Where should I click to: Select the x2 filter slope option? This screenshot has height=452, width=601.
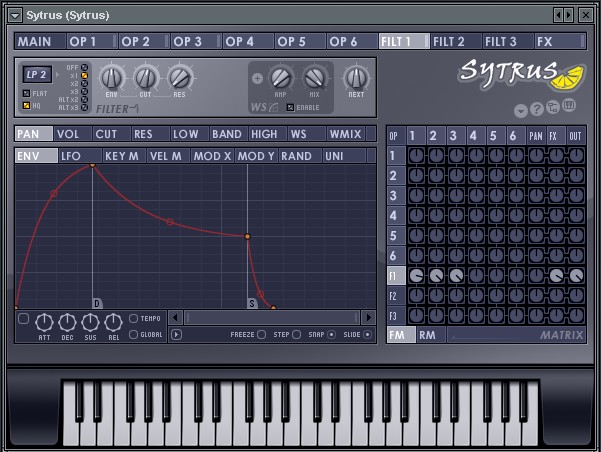(x=84, y=84)
